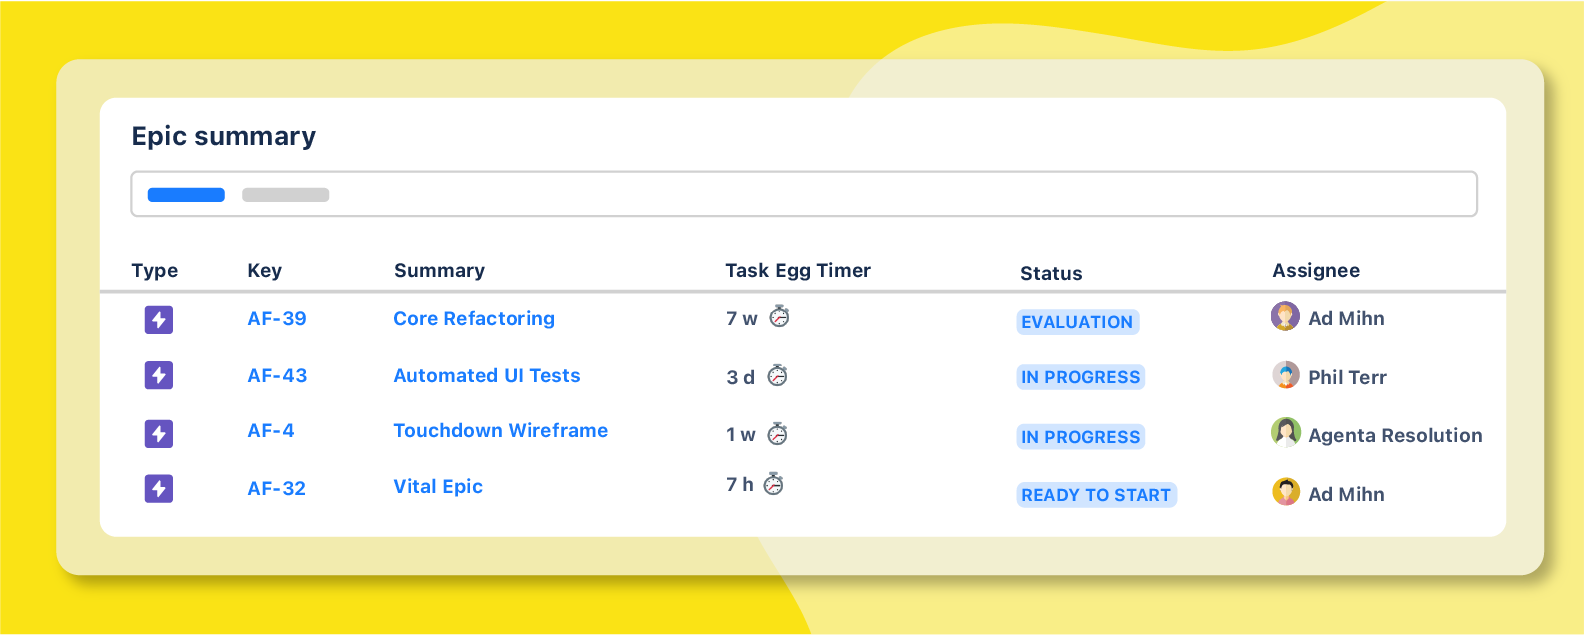The height and width of the screenshot is (635, 1584).
Task: Click assignee name Agenta Resolution
Action: [x=1395, y=436]
